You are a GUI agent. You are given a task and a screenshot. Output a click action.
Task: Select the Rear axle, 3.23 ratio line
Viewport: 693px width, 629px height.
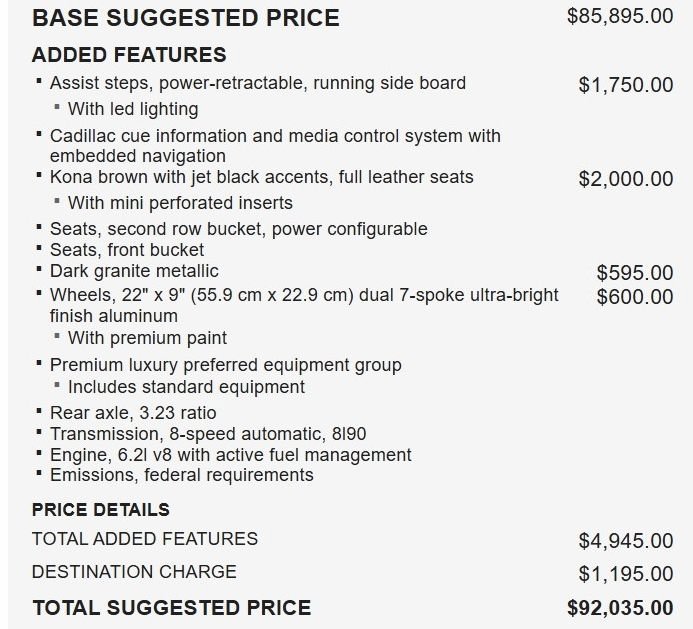tap(133, 413)
